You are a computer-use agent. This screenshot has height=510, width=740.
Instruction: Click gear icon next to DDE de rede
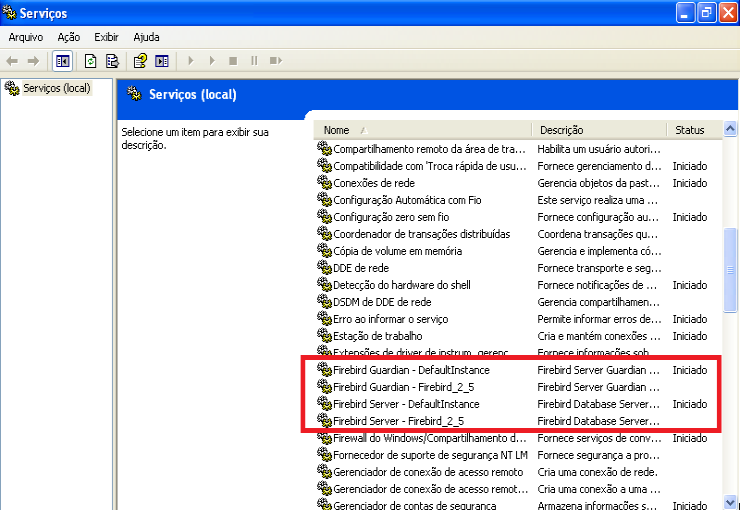pyautogui.click(x=324, y=267)
